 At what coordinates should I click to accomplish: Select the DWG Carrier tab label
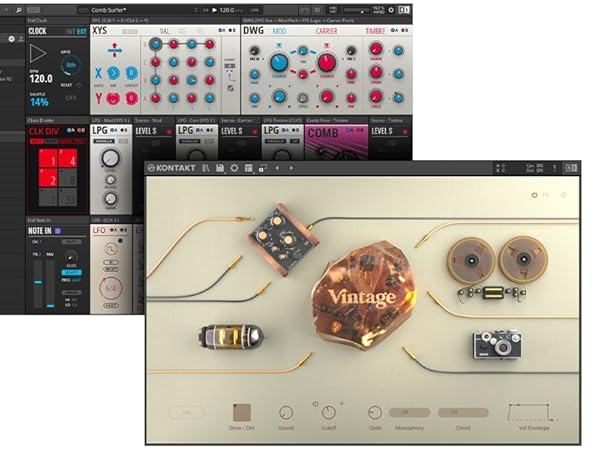(326, 31)
